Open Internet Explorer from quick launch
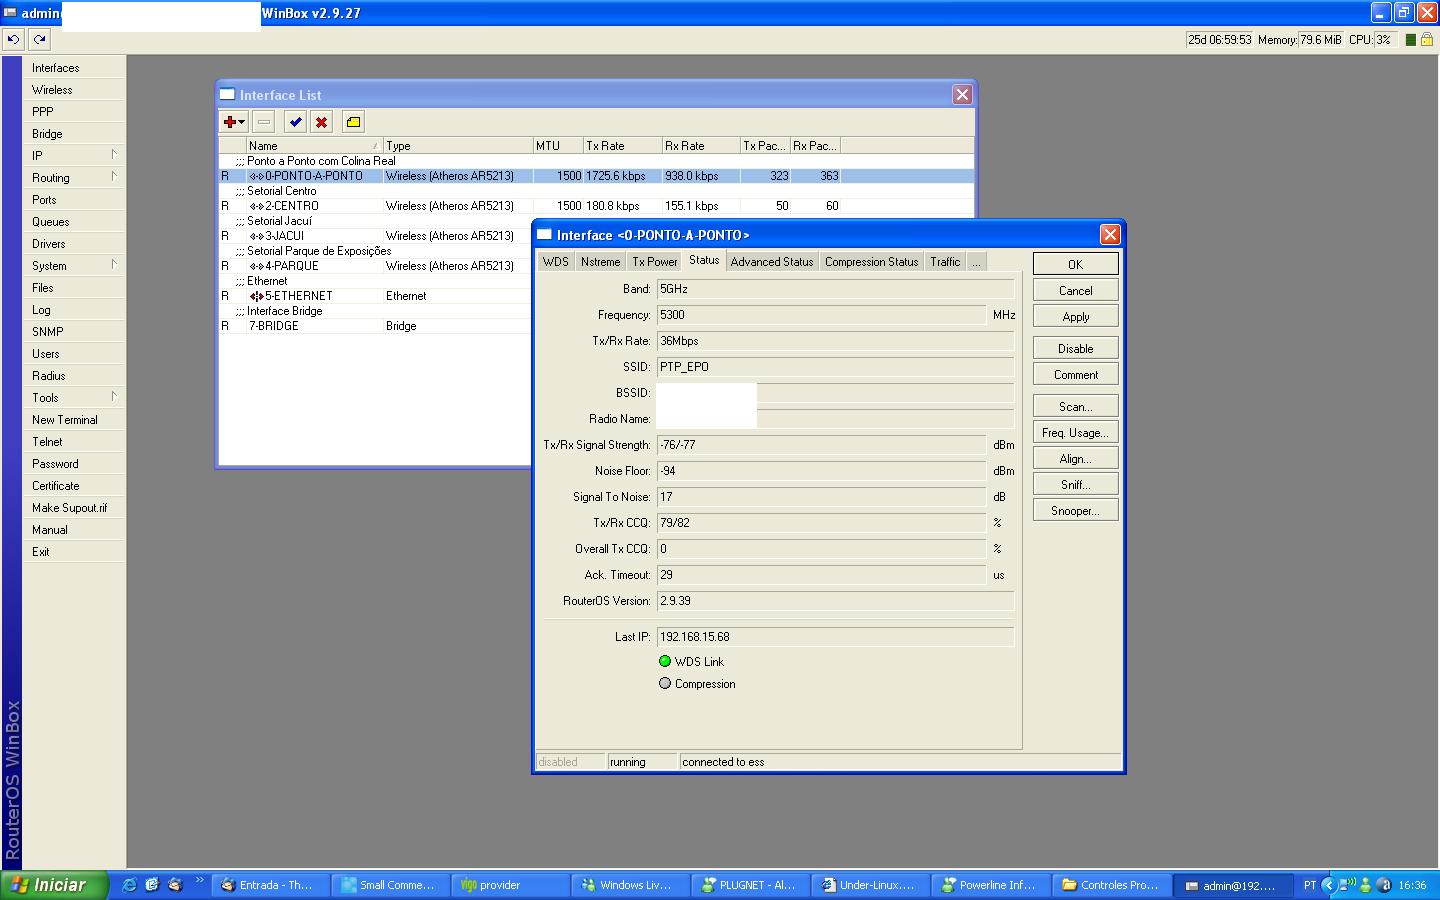Screen dimensions: 1440x900 point(129,885)
